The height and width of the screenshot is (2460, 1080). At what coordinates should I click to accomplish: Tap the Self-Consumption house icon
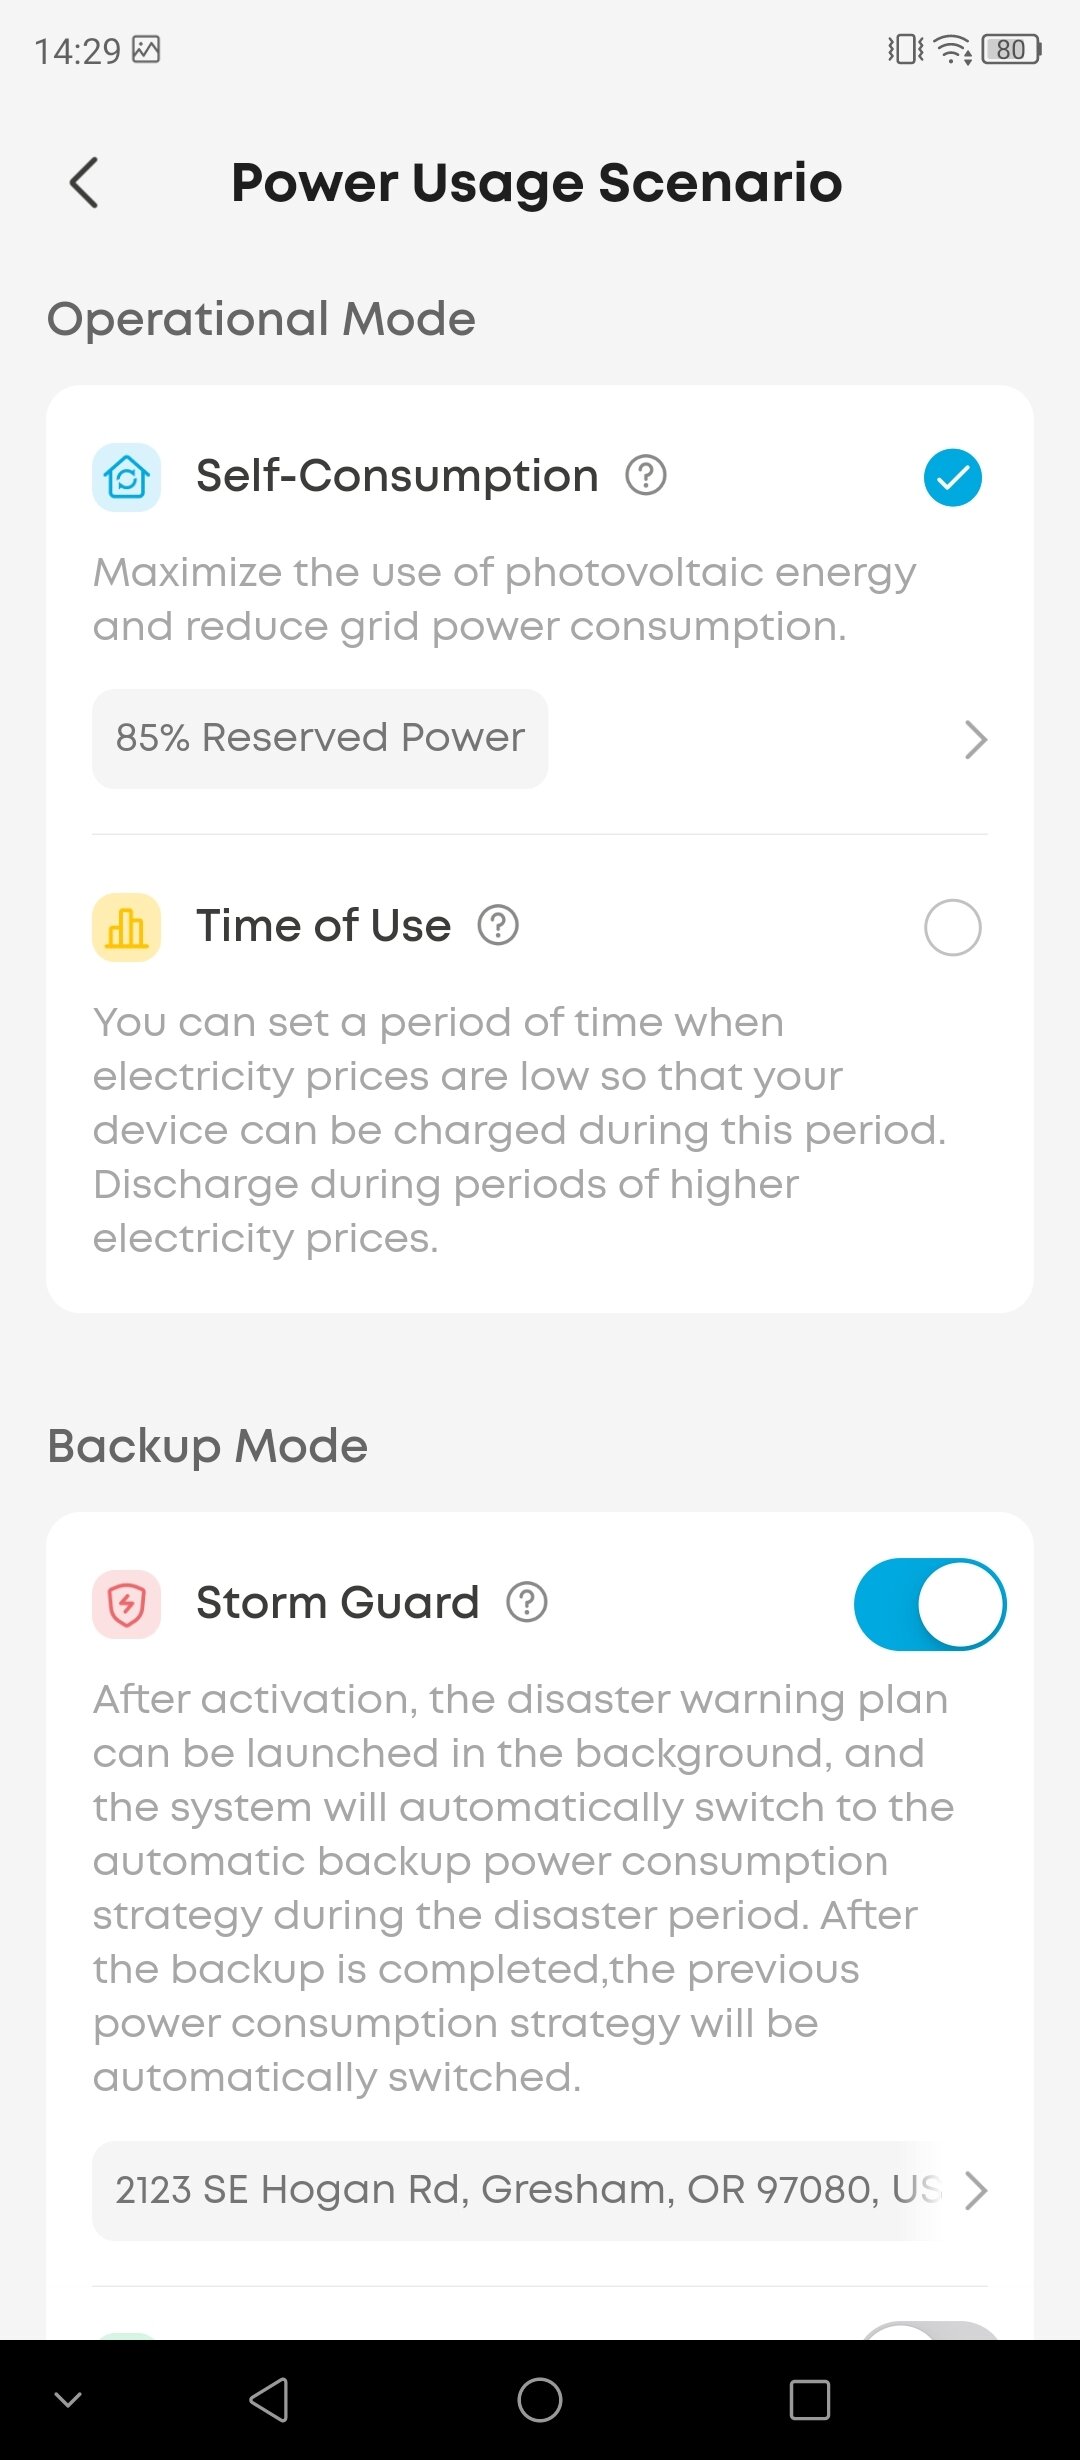point(127,477)
